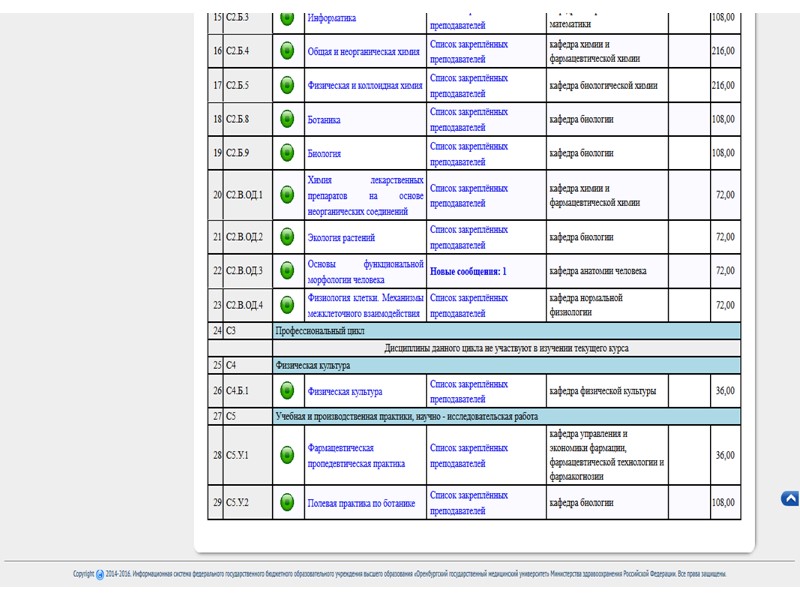Click кафедра анатомии человека cell
800x600 pixels.
[607, 271]
